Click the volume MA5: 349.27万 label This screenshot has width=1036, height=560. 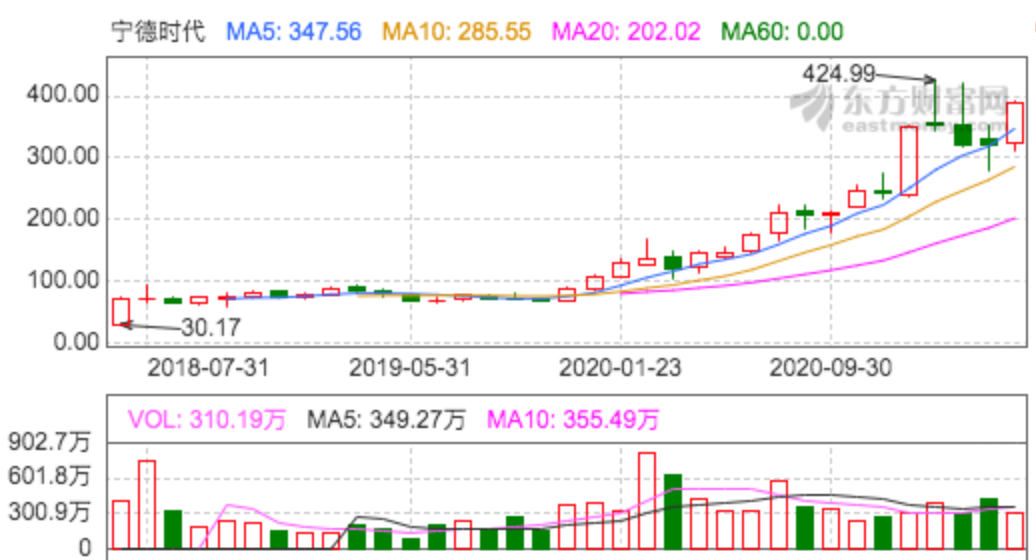(x=387, y=419)
